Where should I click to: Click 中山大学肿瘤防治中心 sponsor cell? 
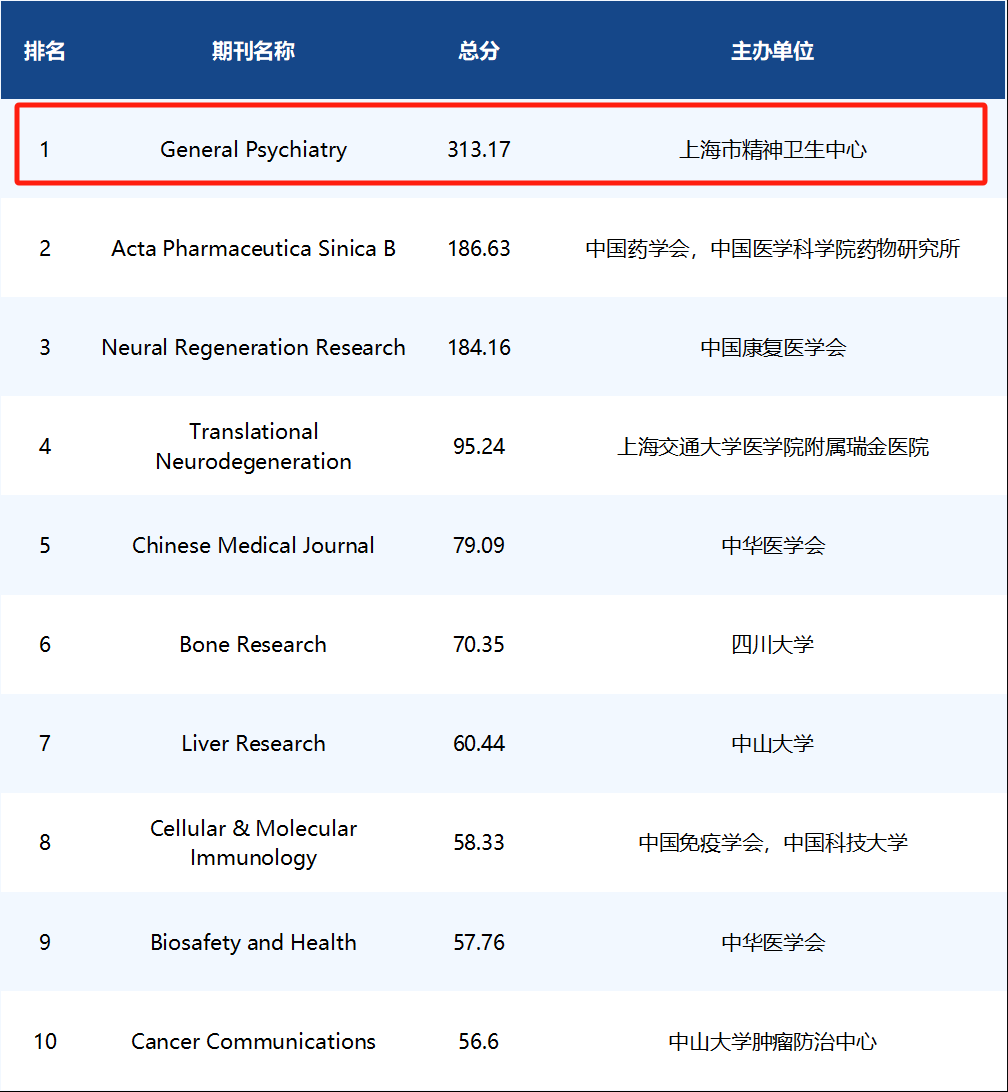pos(773,1041)
